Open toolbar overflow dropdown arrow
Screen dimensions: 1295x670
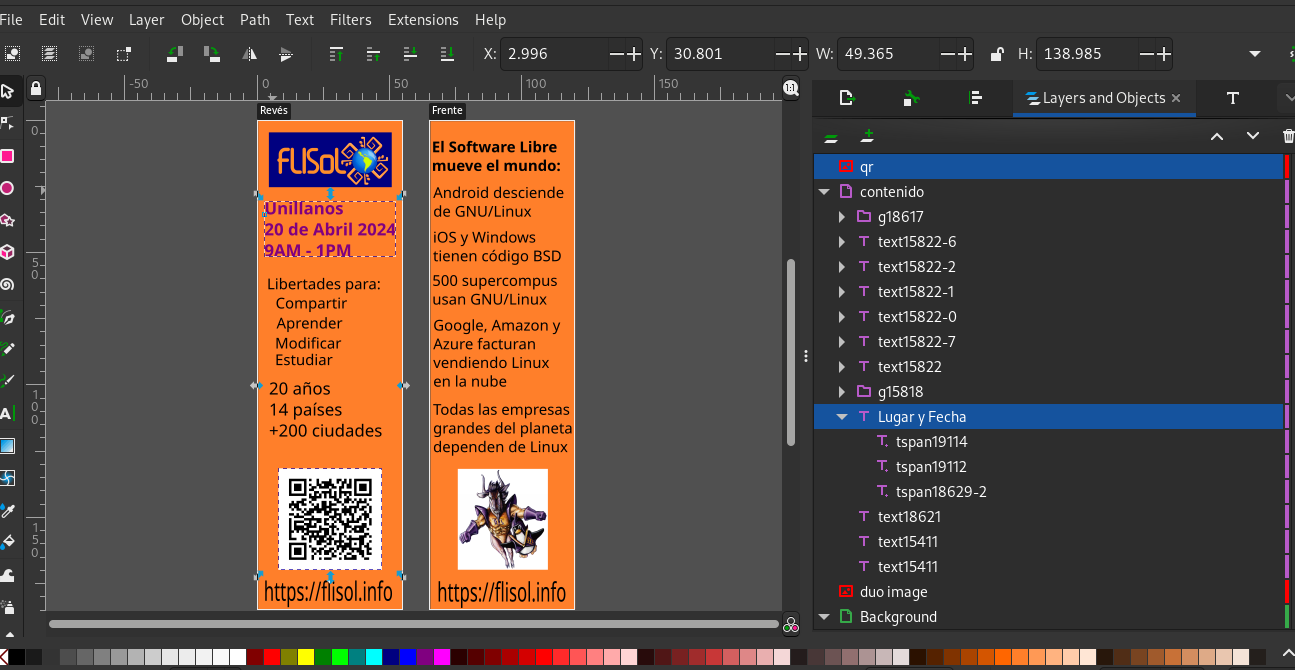[1255, 54]
